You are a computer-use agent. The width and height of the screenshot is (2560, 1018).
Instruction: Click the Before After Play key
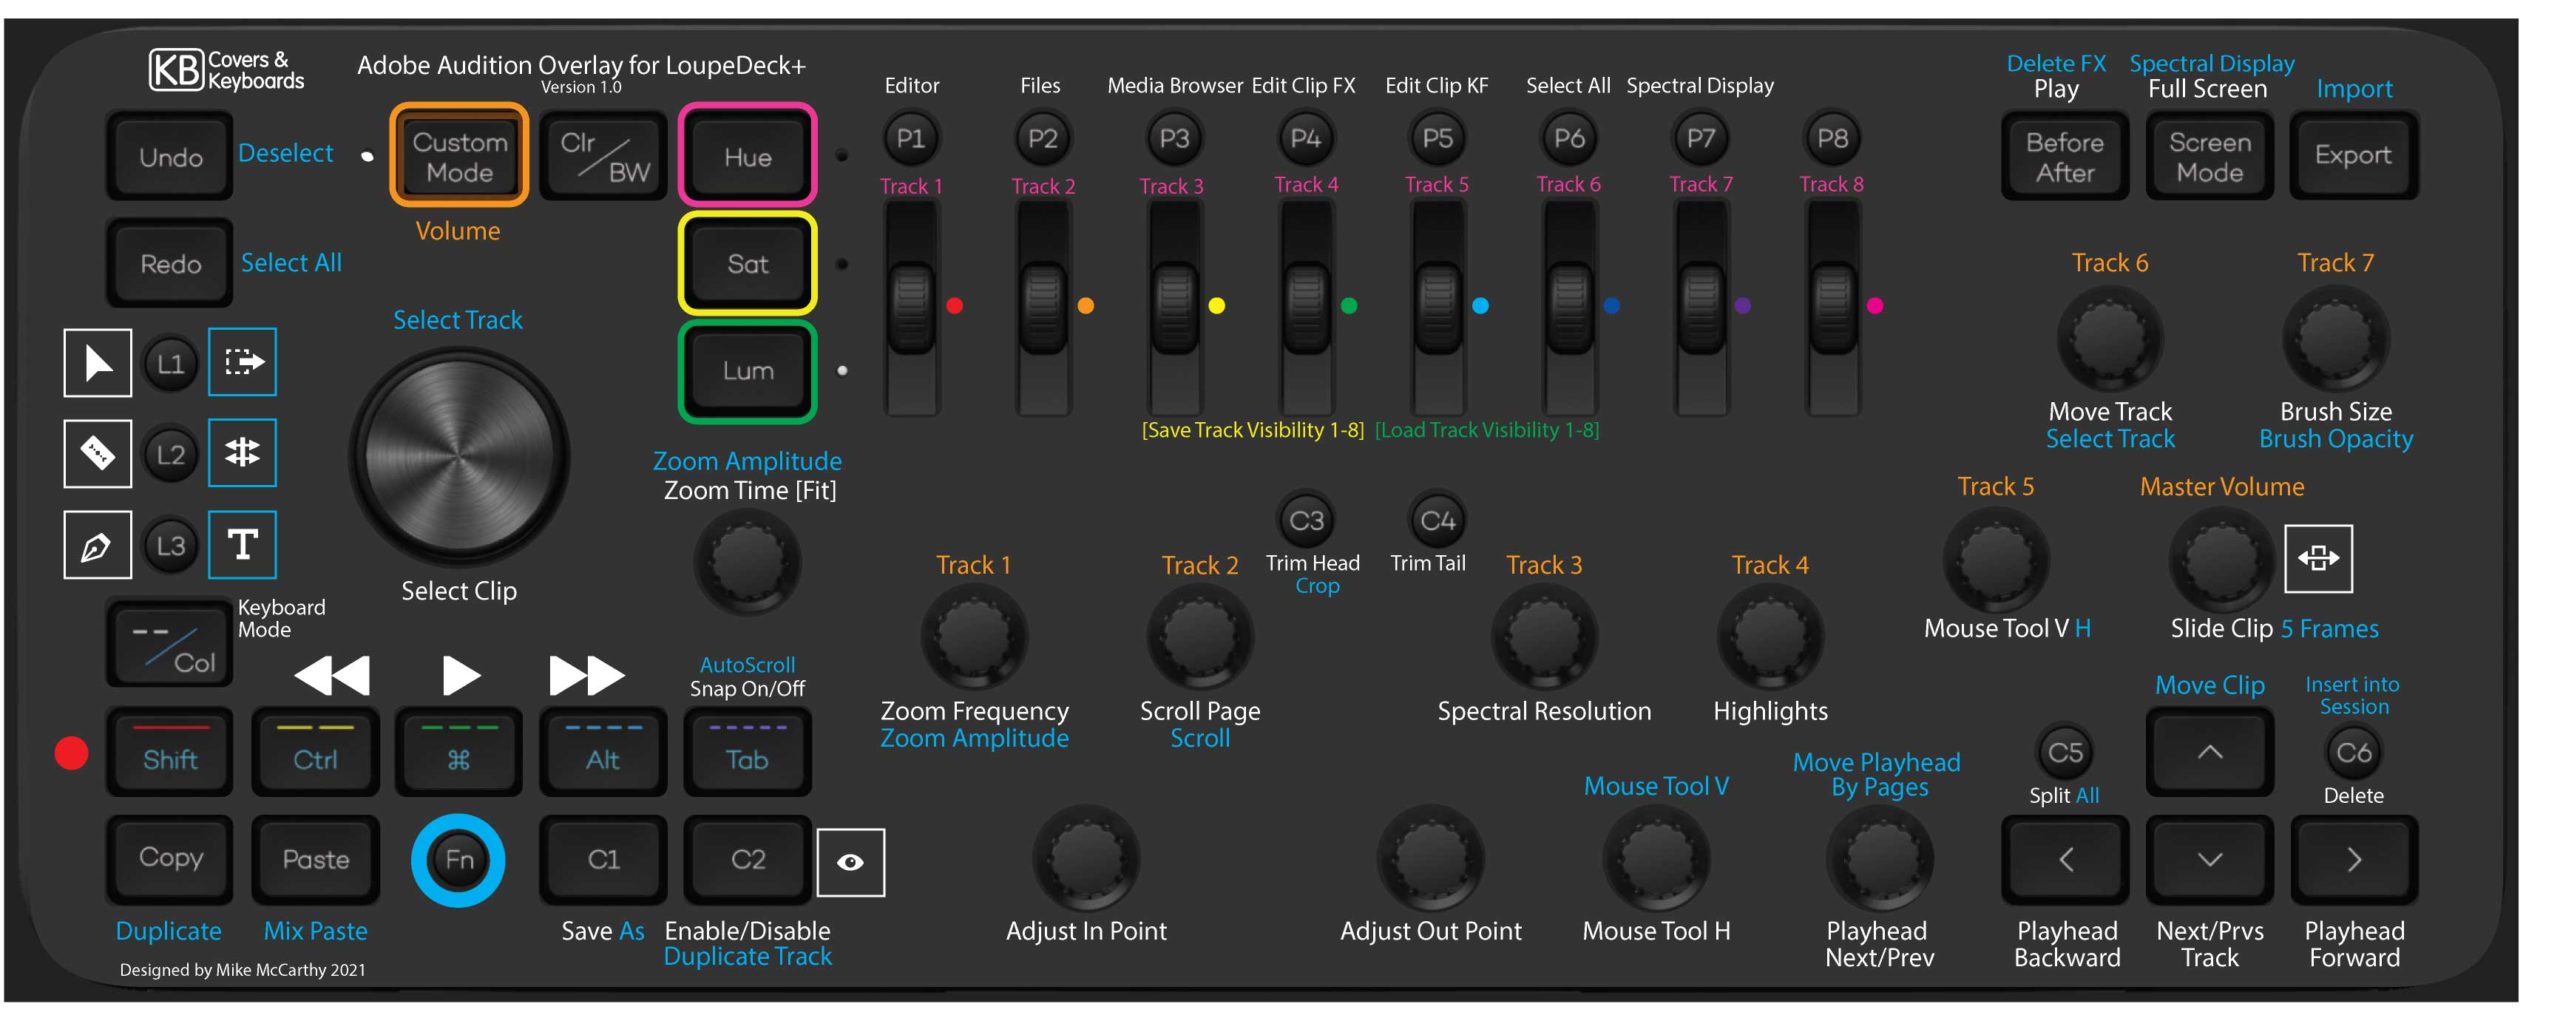coord(2066,156)
